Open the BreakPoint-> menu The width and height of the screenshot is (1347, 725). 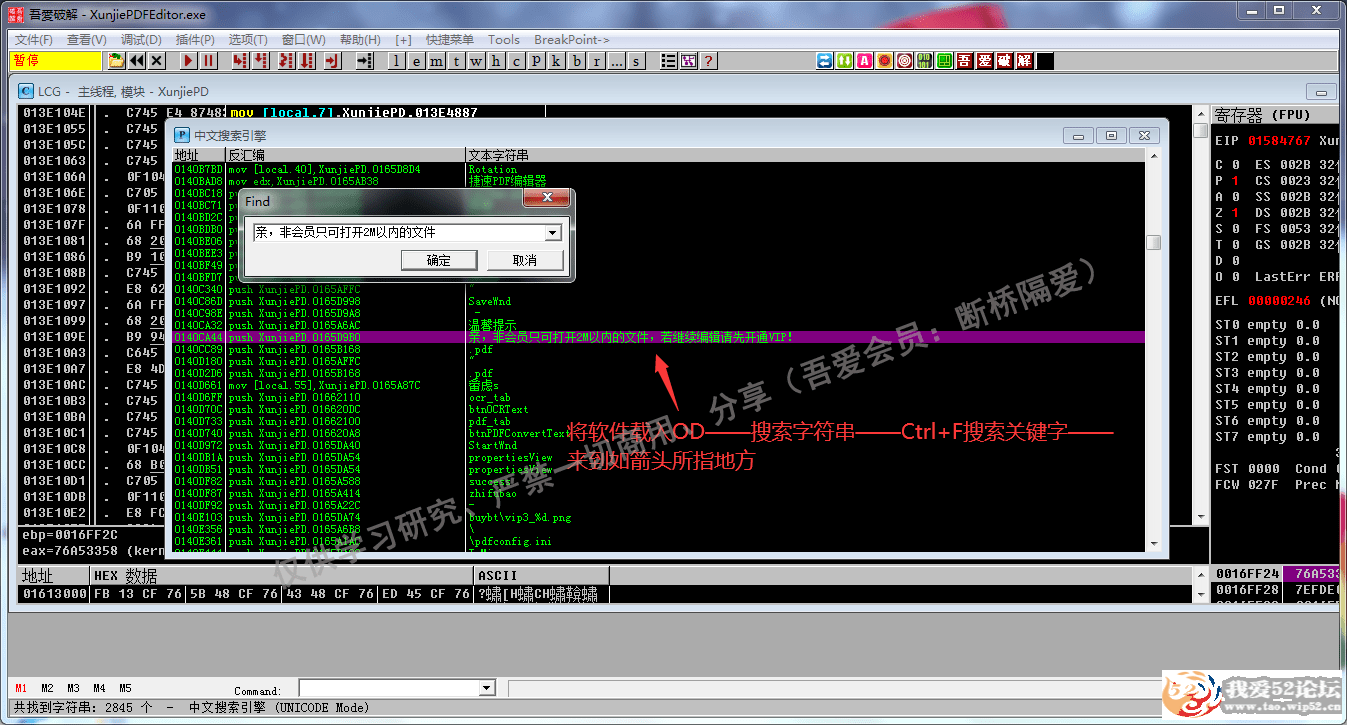tap(572, 40)
